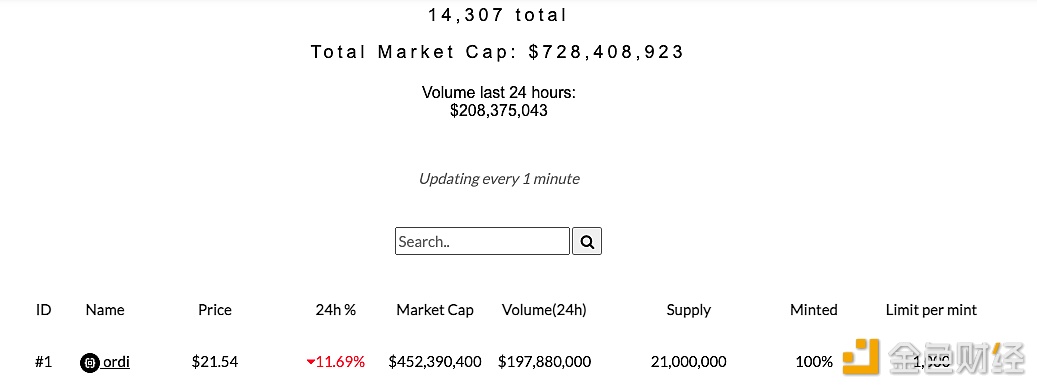Image resolution: width=1037 pixels, height=387 pixels.
Task: Click the ordi token logo icon
Action: [x=90, y=363]
